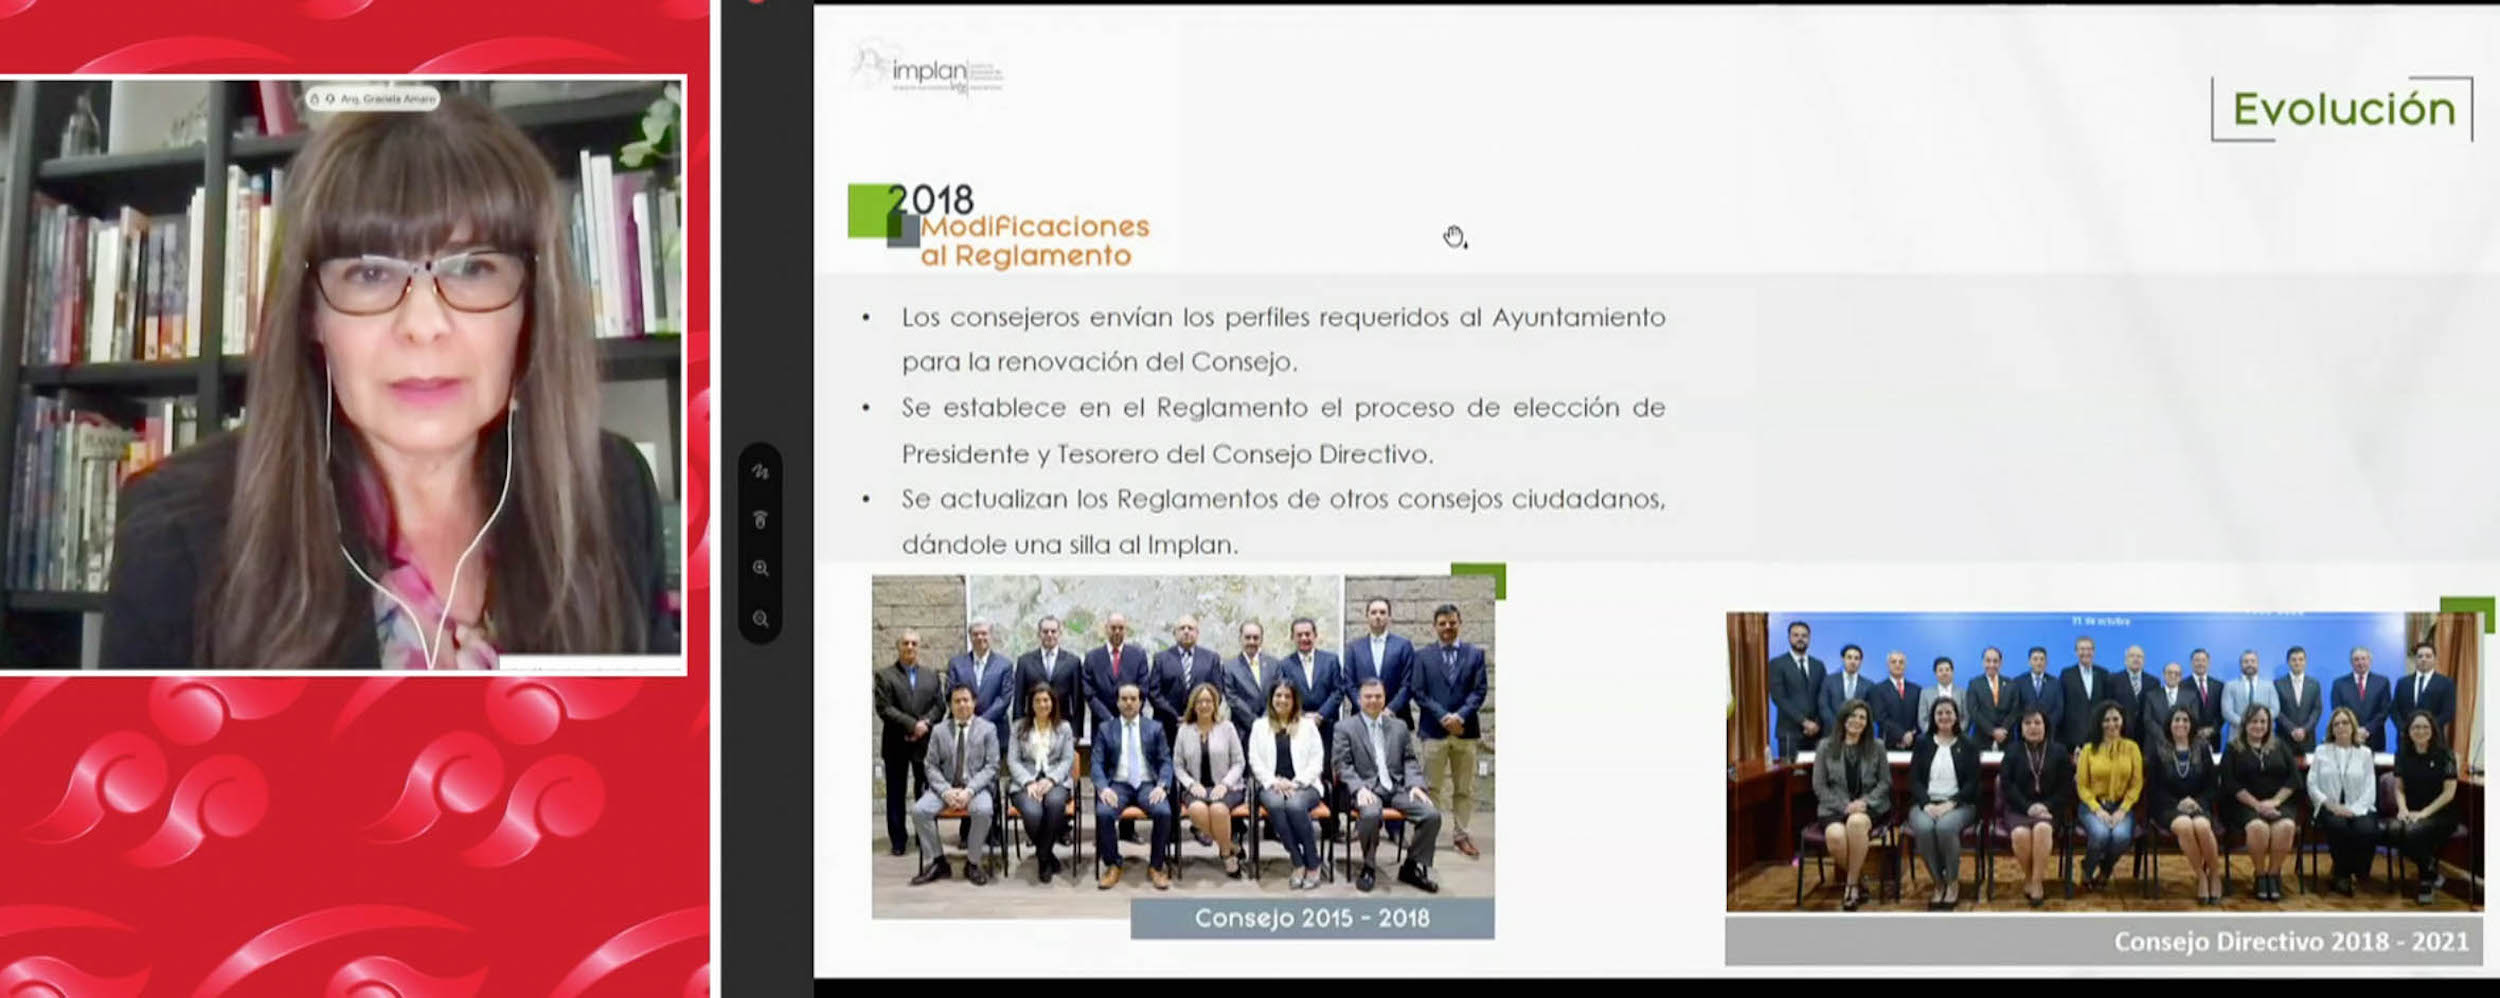Viewport: 2500px width, 998px height.
Task: Click bullet 'Los consejeros envían los perfiles requeridos'
Action: coord(1283,339)
